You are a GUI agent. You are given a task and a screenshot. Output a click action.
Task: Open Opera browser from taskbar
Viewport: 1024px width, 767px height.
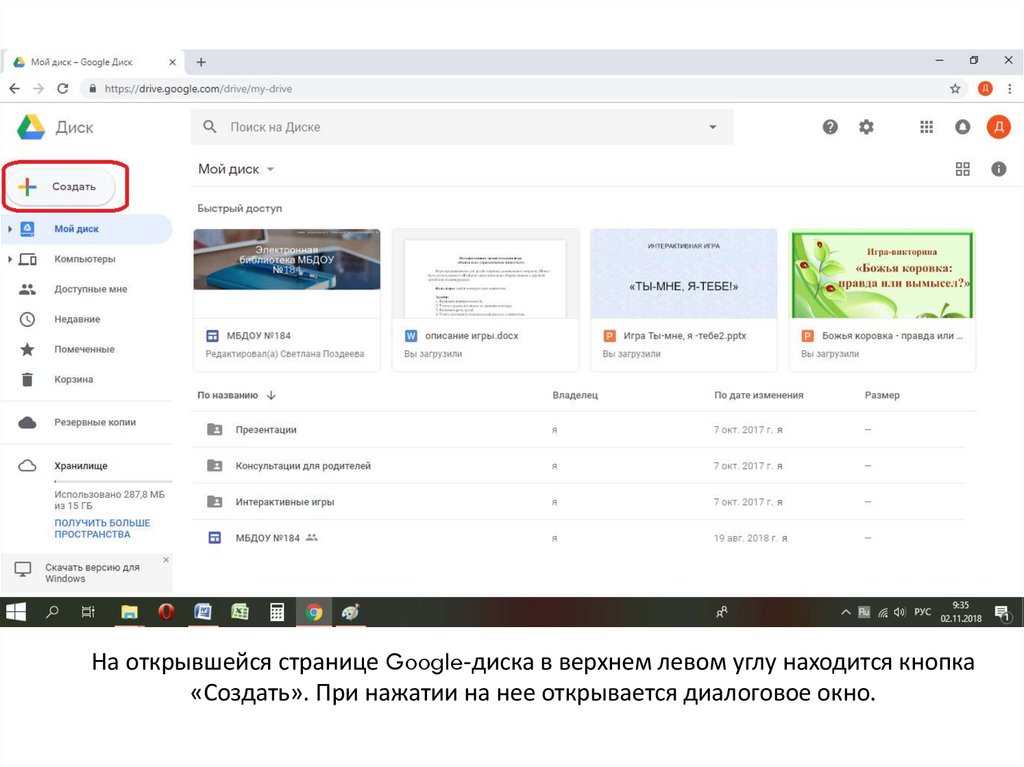click(x=166, y=612)
